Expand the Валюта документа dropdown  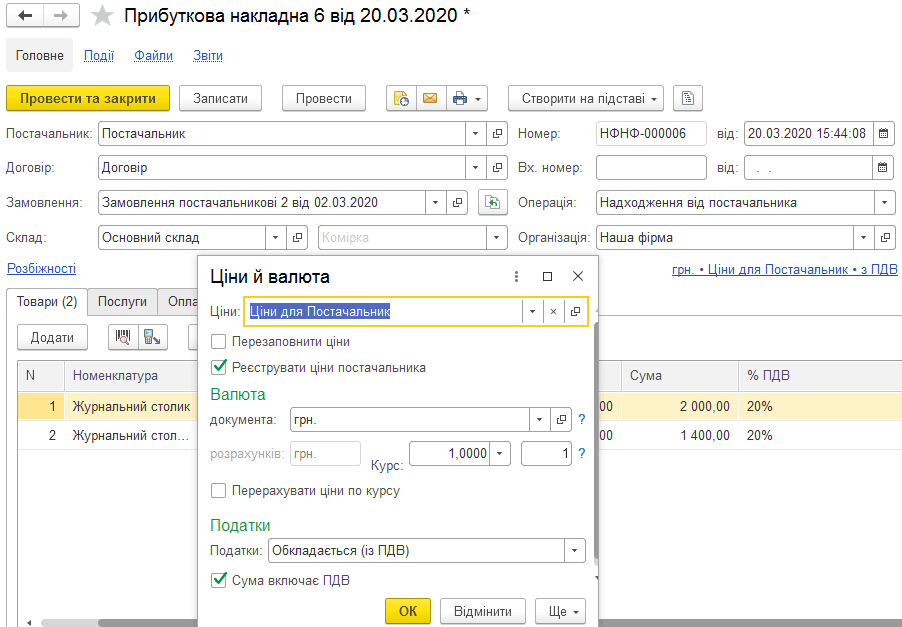click(x=540, y=419)
